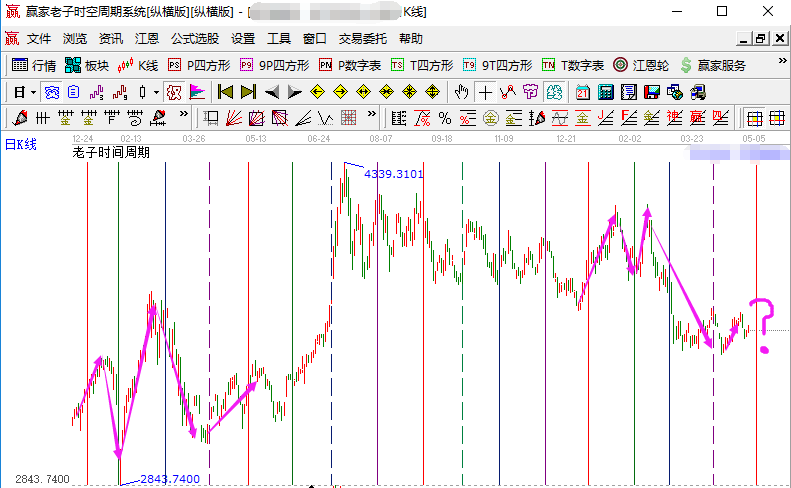Viewport: 791px width, 488px height.
Task: Open the 日 period dropdown arrow
Action: tap(33, 92)
